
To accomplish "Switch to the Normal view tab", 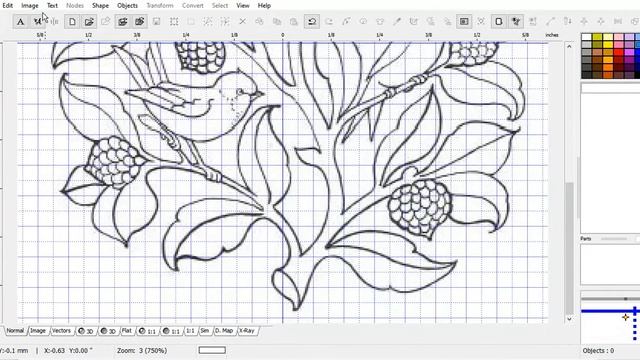I will tap(16, 331).
